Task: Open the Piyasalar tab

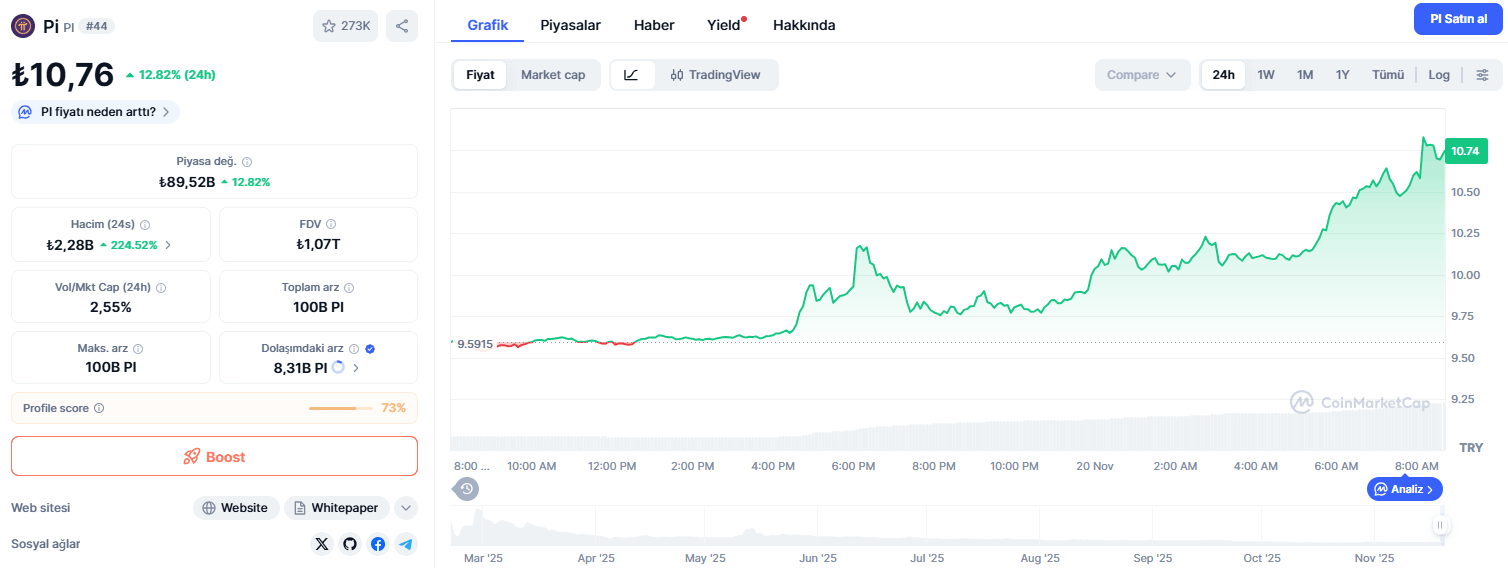Action: pos(571,25)
